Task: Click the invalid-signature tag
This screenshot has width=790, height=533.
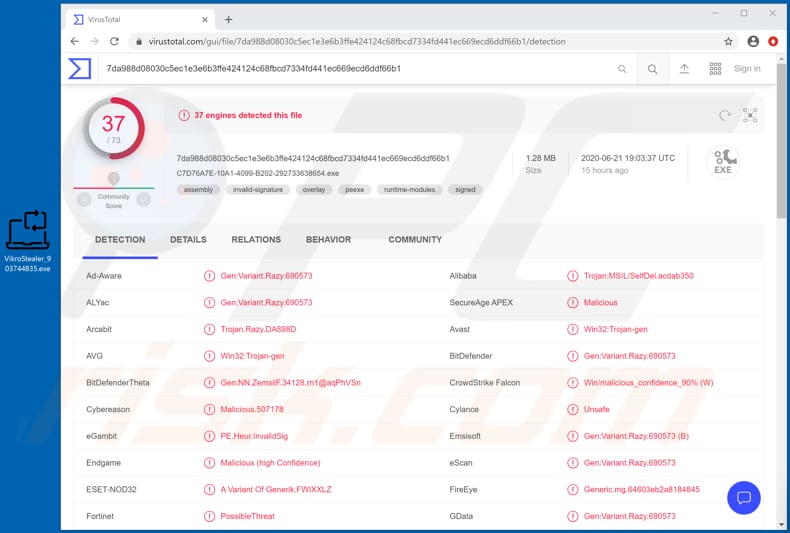Action: click(x=258, y=190)
